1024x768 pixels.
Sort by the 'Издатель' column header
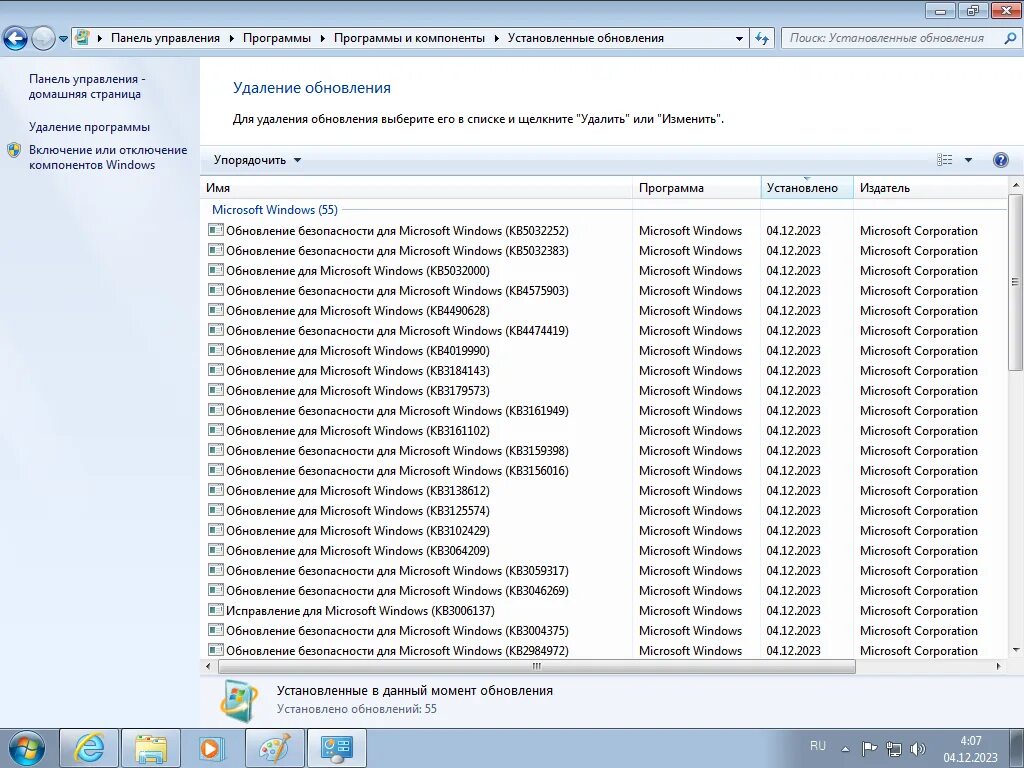point(931,187)
